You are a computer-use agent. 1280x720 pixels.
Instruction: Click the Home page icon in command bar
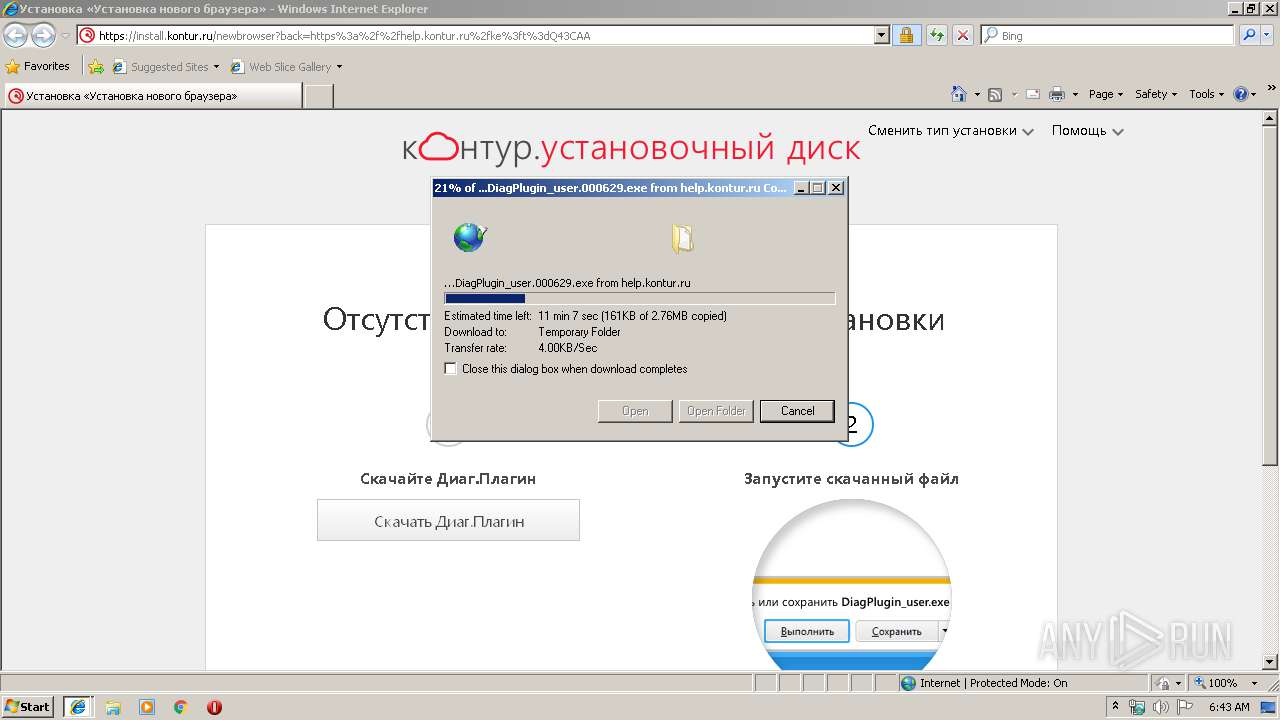[x=959, y=94]
